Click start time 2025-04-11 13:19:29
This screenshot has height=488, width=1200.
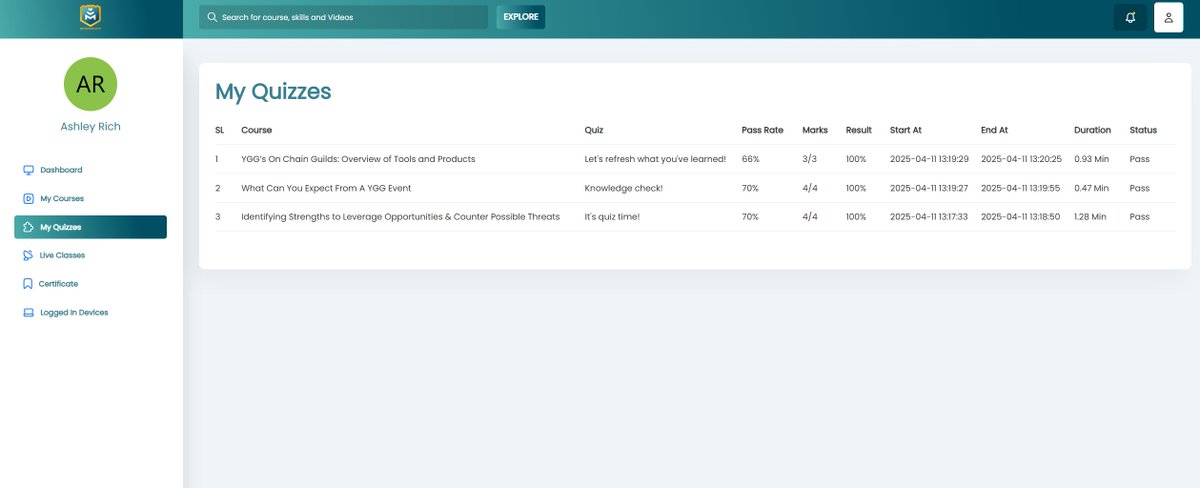pyautogui.click(x=929, y=159)
